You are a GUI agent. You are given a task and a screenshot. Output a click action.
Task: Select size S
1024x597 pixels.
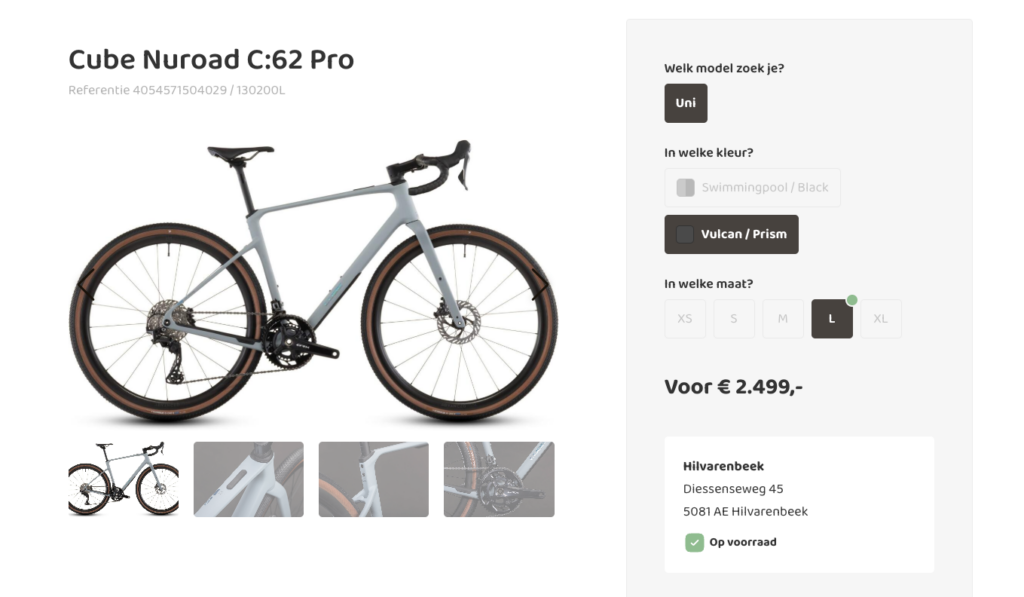(734, 319)
